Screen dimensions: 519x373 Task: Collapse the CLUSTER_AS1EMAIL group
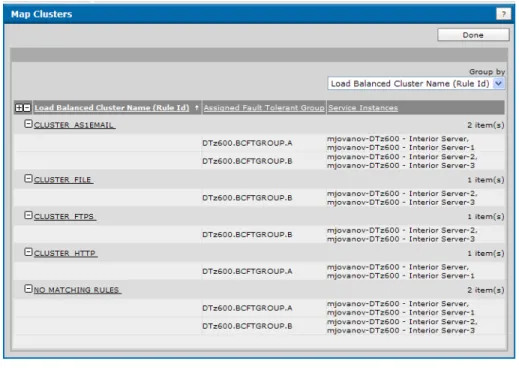point(28,124)
